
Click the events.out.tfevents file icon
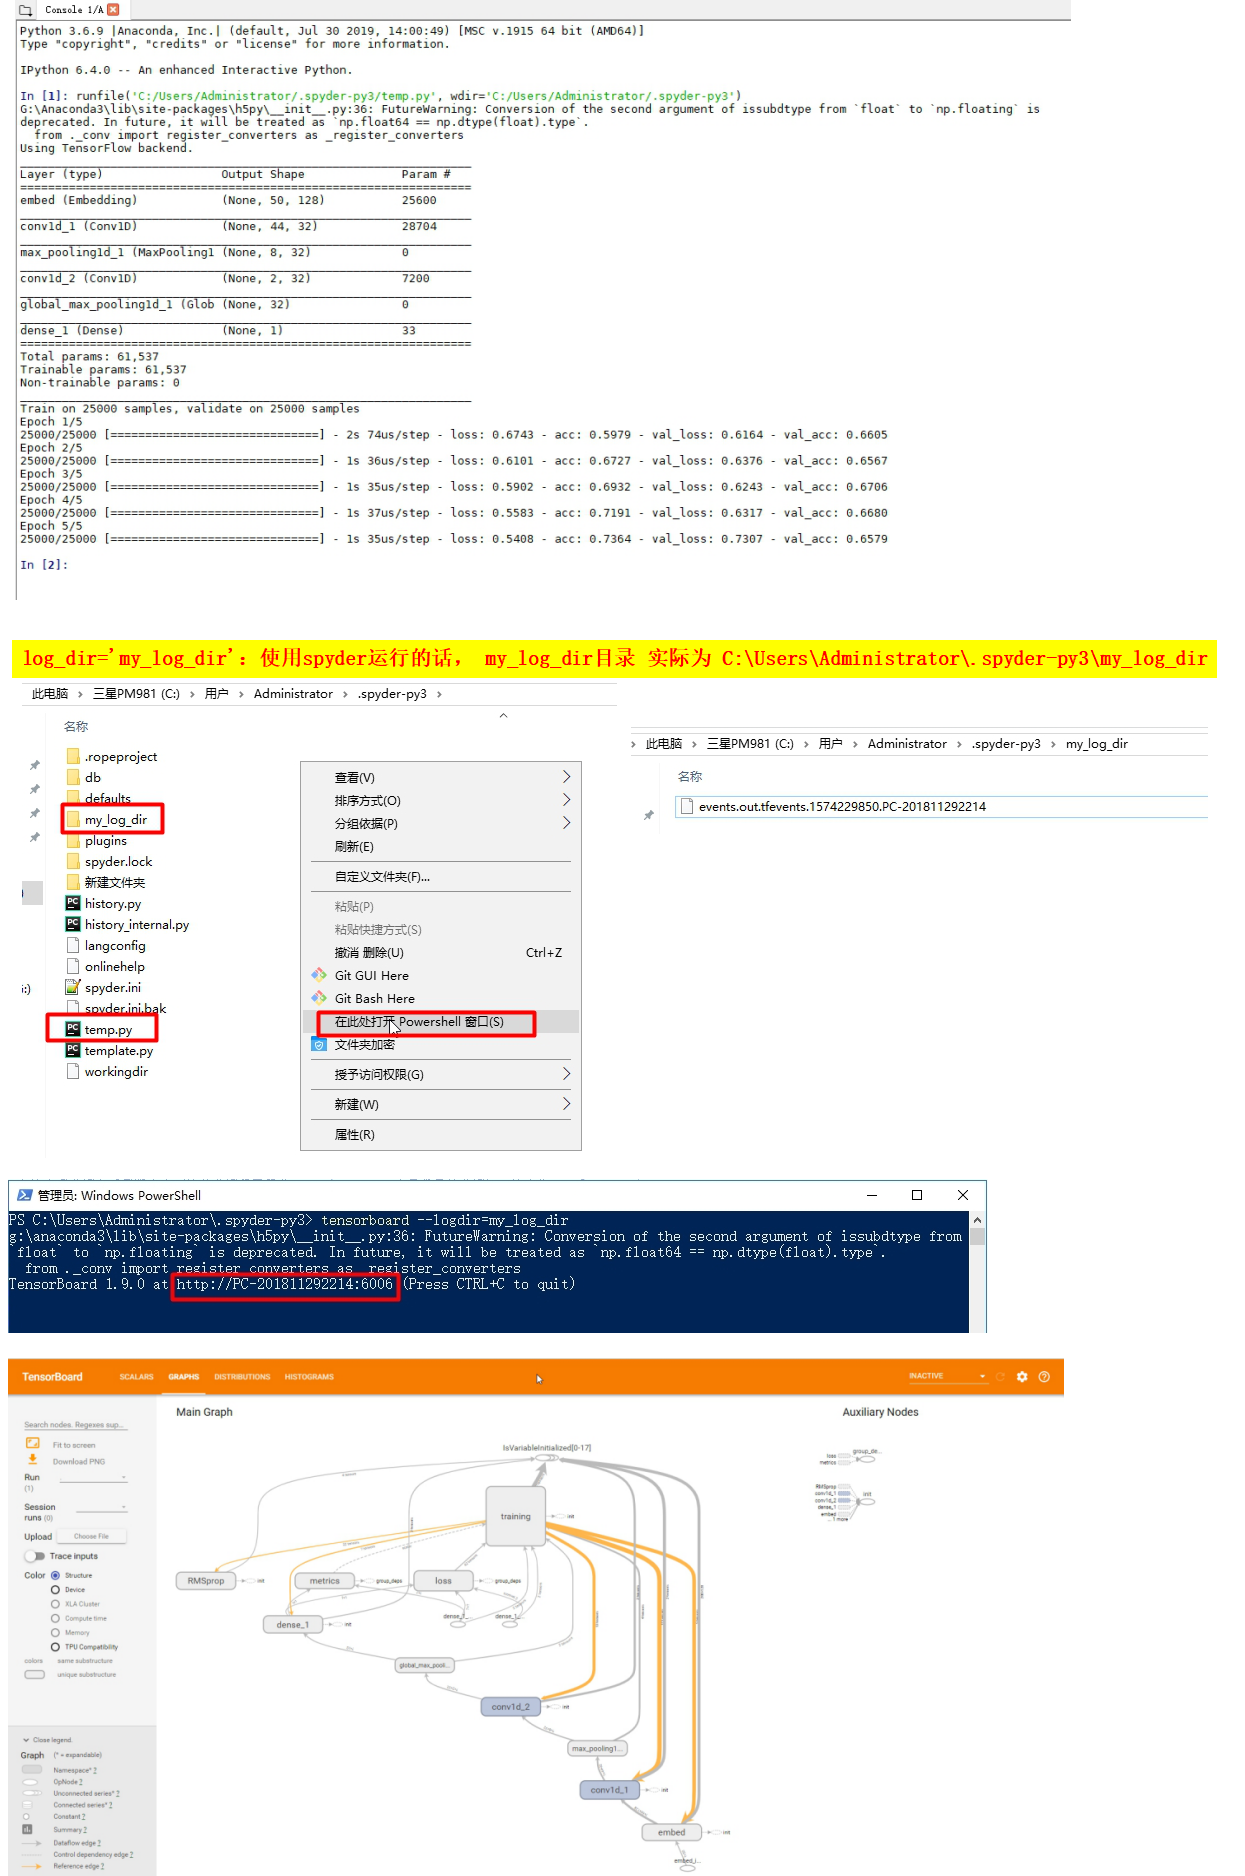[x=686, y=806]
